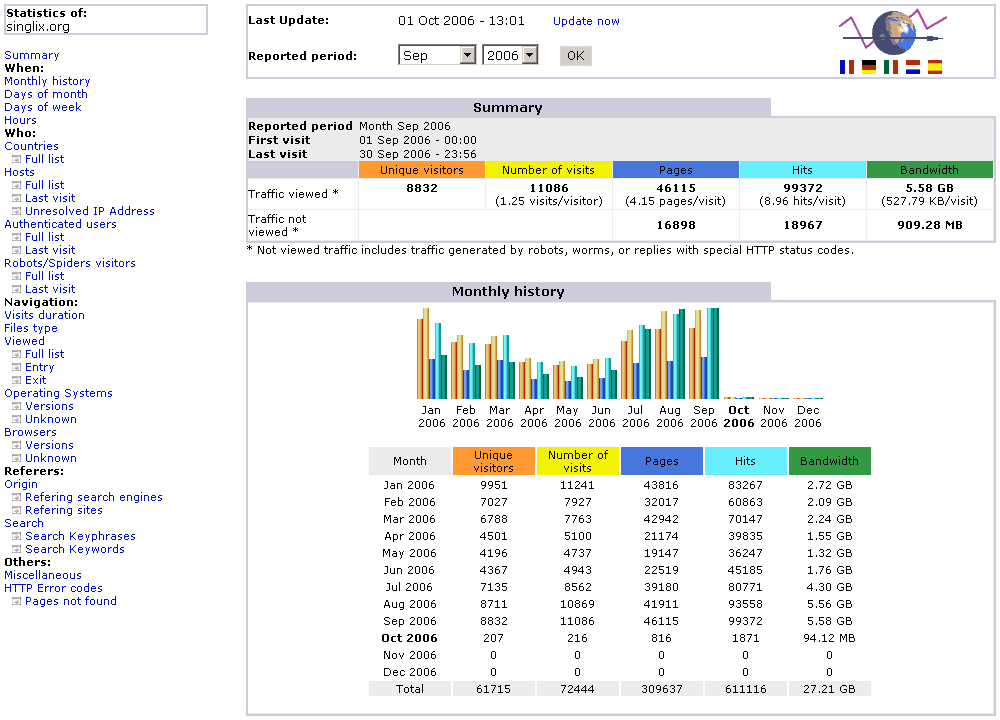The width and height of the screenshot is (1000, 720).
Task: Click the icon beside Unresolved IP Address
Action: (x=16, y=212)
